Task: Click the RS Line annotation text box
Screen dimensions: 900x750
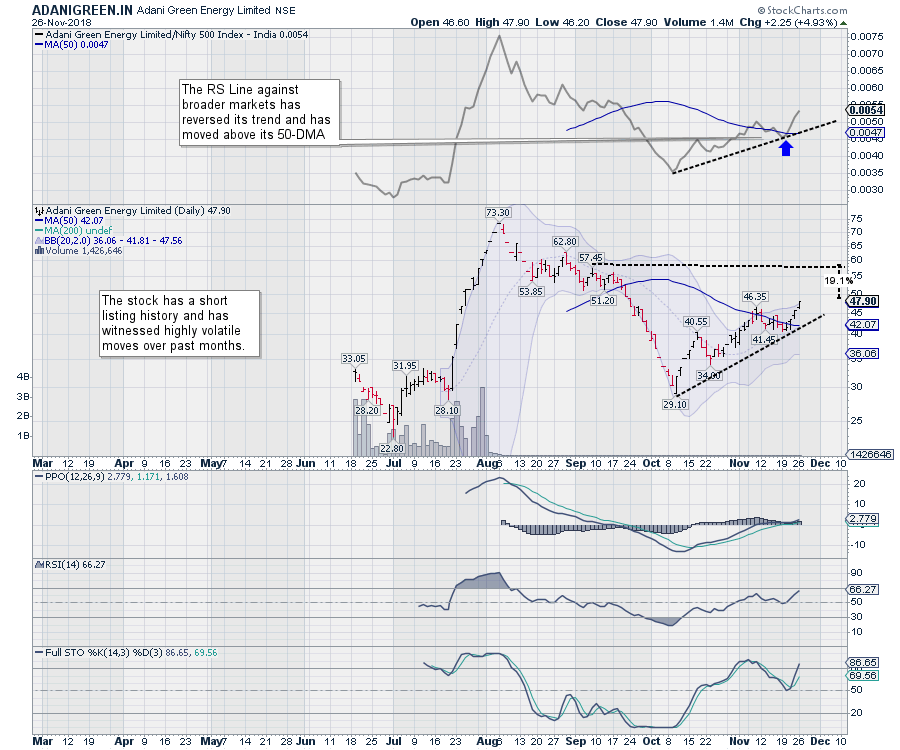Action: click(x=259, y=112)
